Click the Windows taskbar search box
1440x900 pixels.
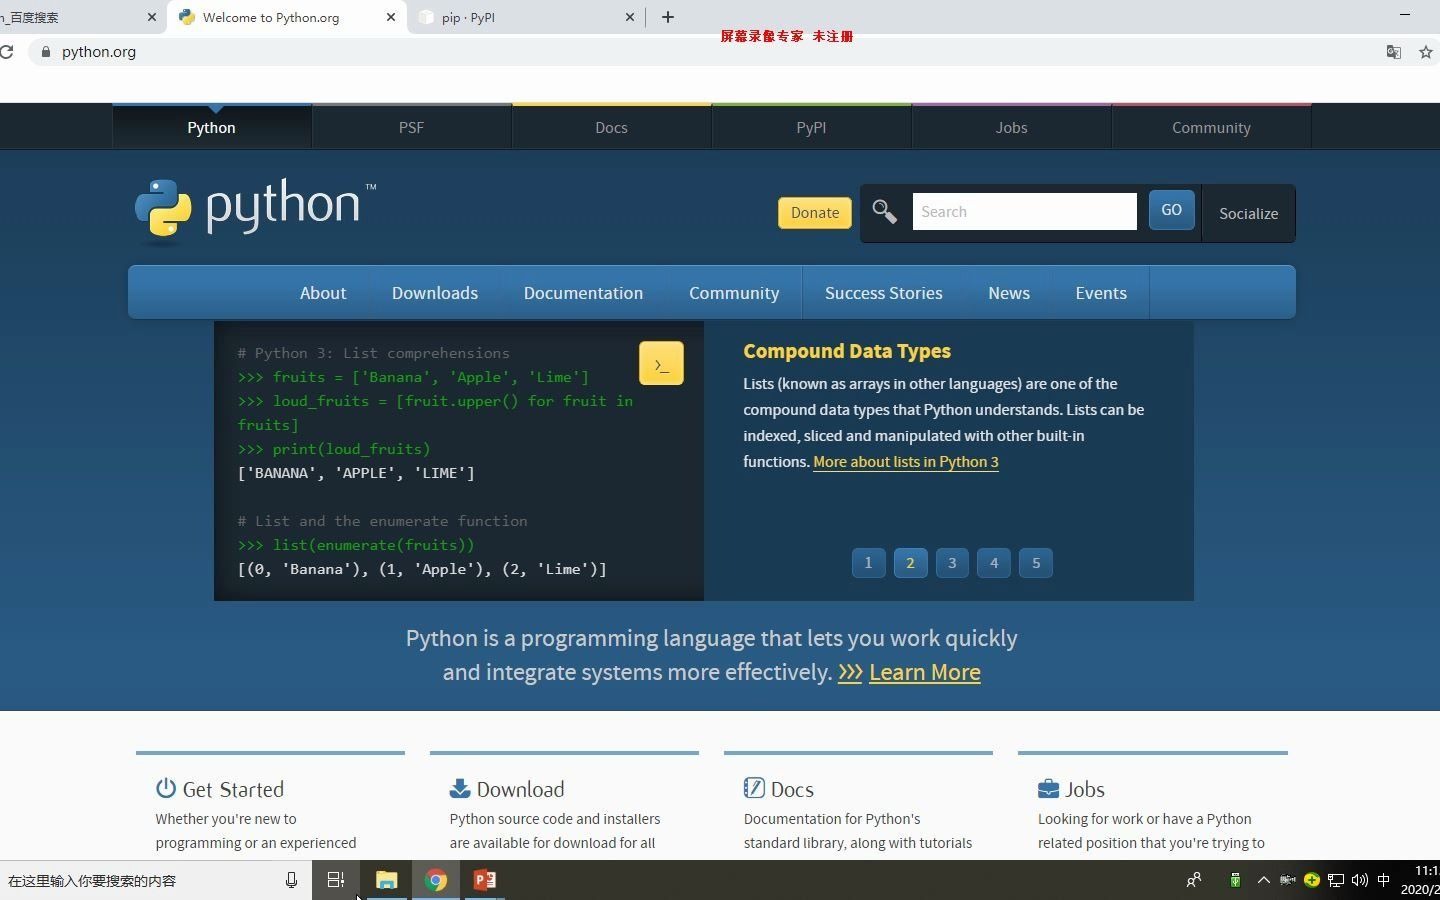tap(156, 880)
